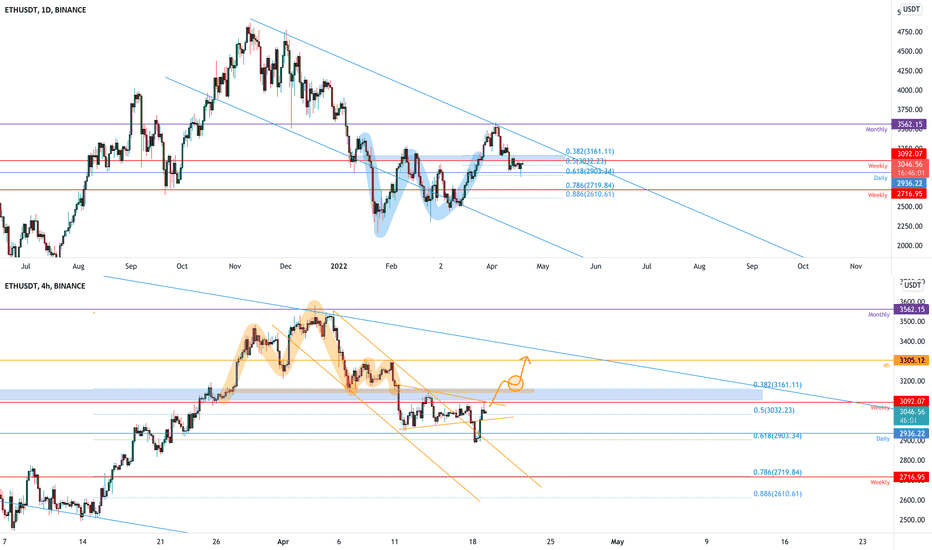Click Feb on the 1D time axis
The height and width of the screenshot is (550, 932).
coord(391,266)
